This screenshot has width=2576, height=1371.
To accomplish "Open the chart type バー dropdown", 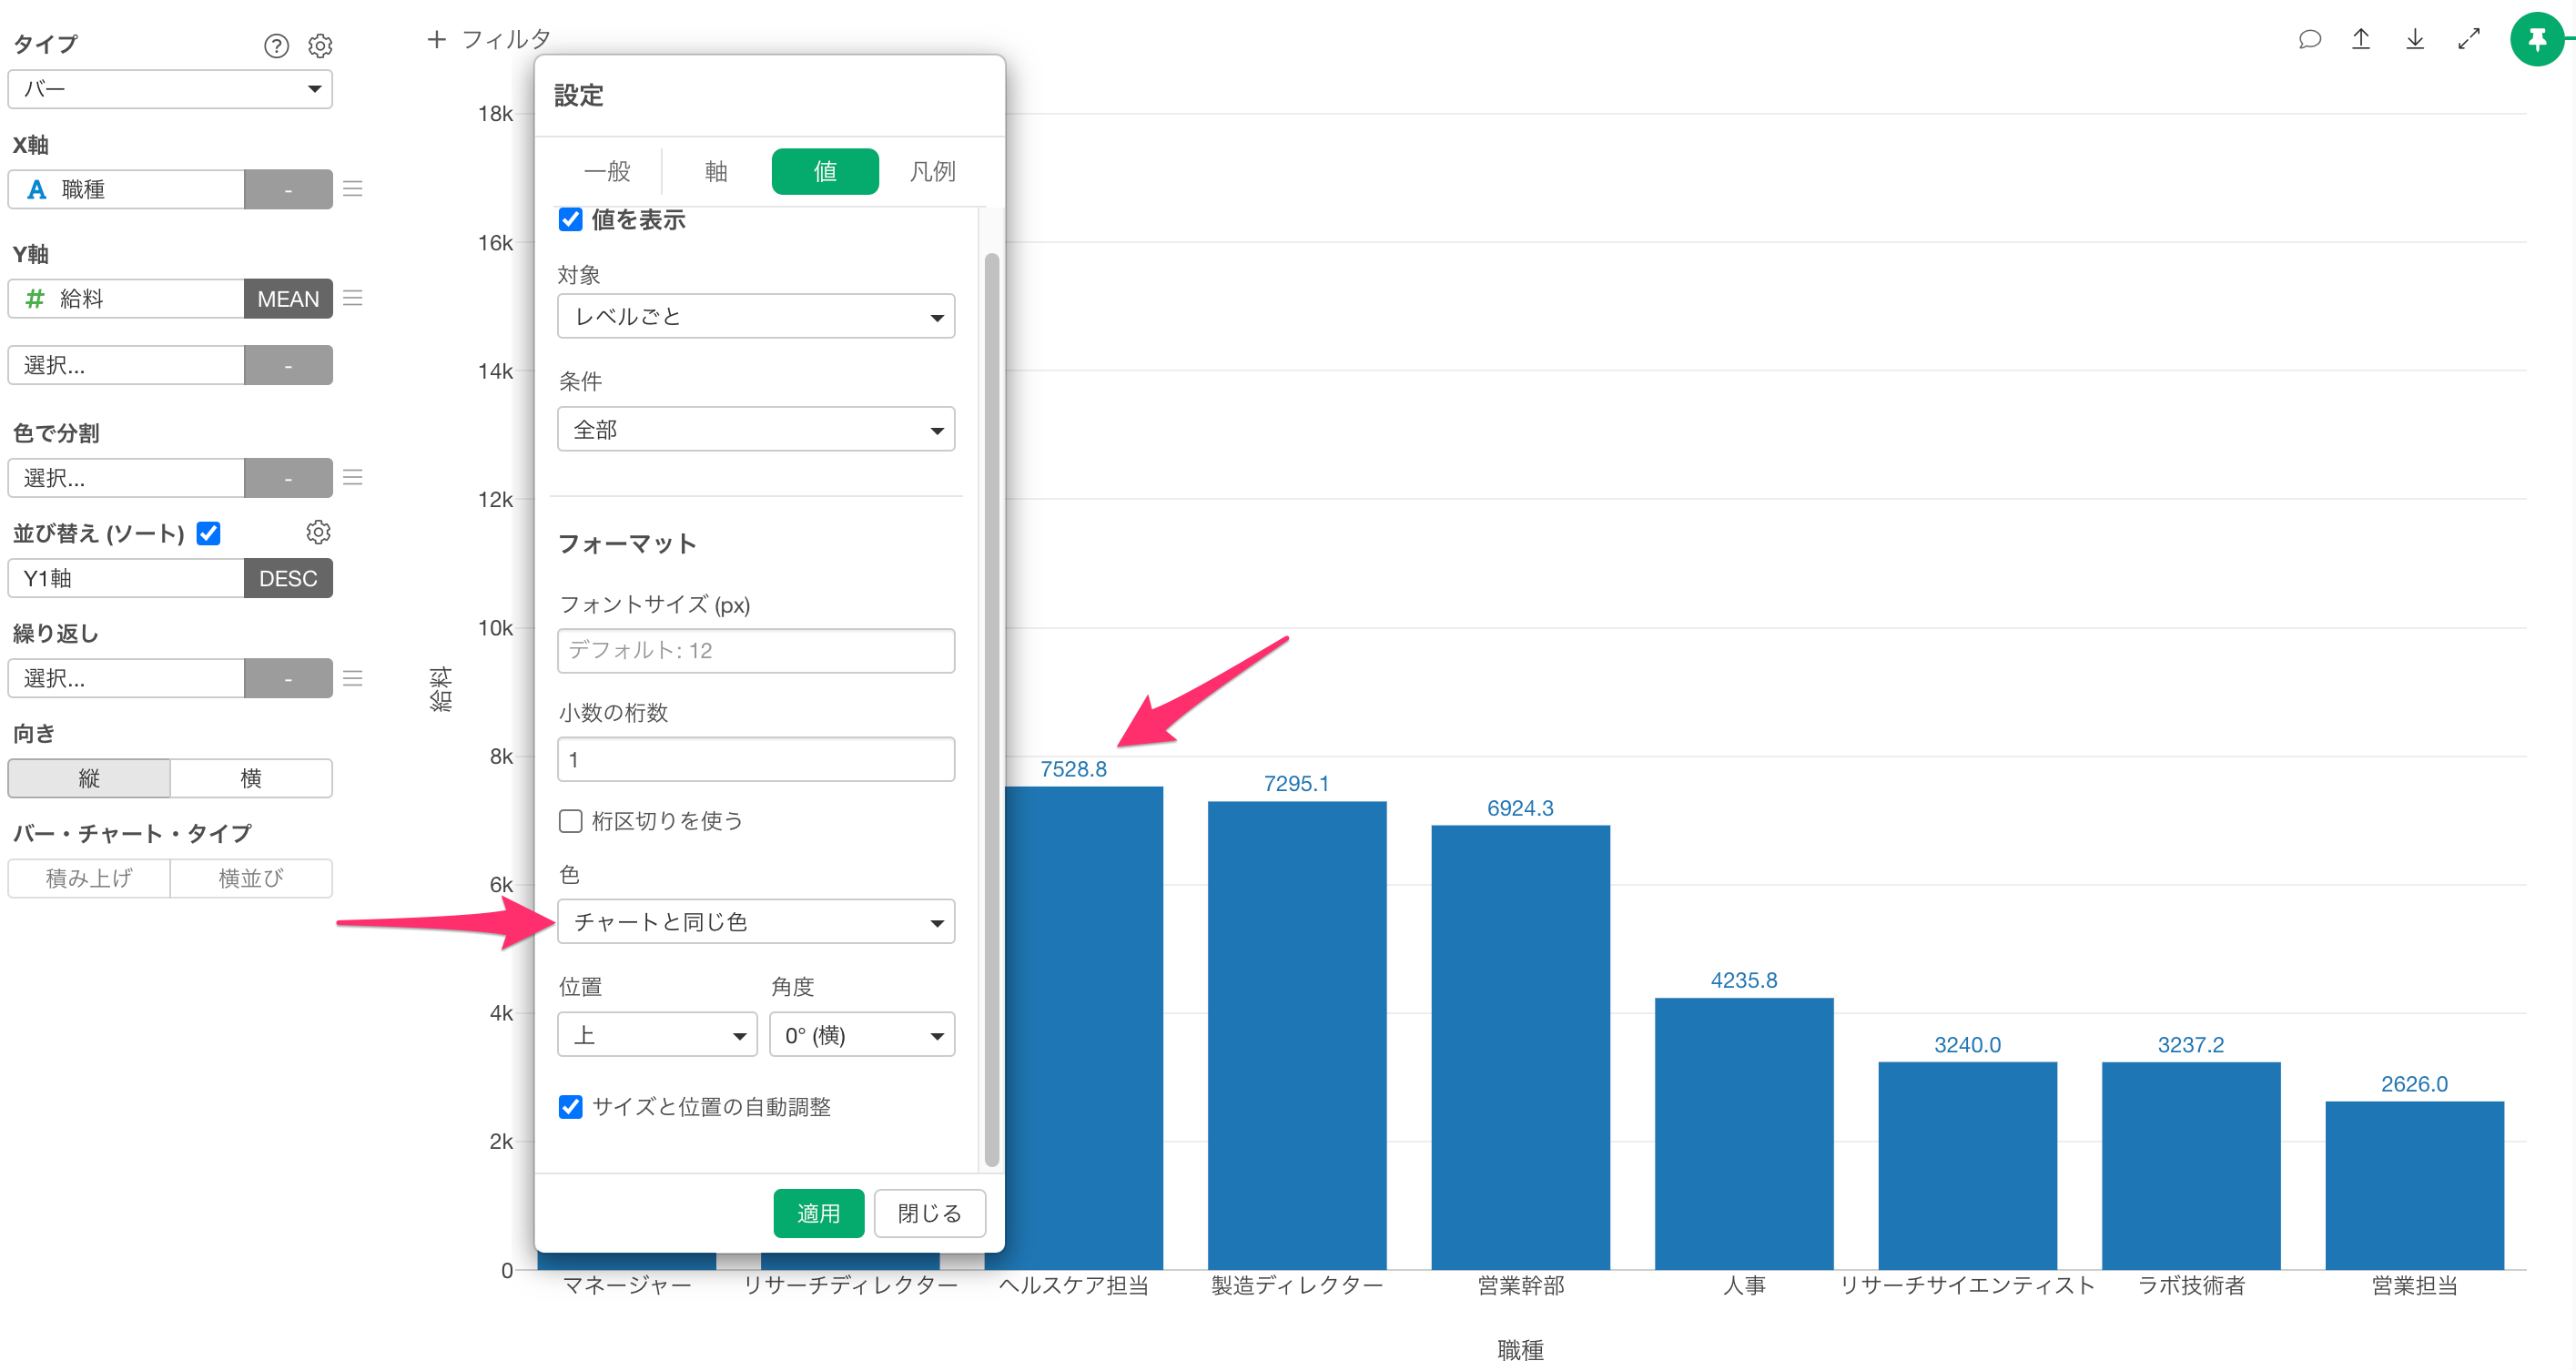I will pyautogui.click(x=170, y=89).
